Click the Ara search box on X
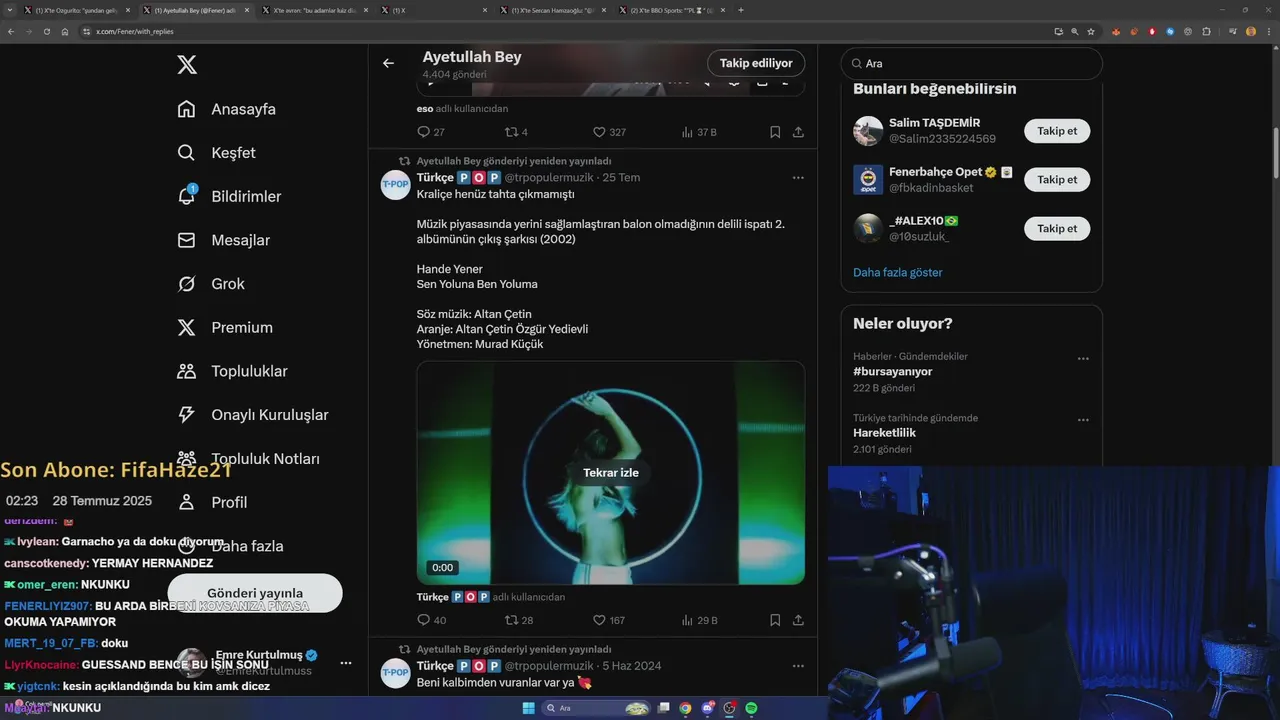Viewport: 1280px width, 720px height. 971,63
